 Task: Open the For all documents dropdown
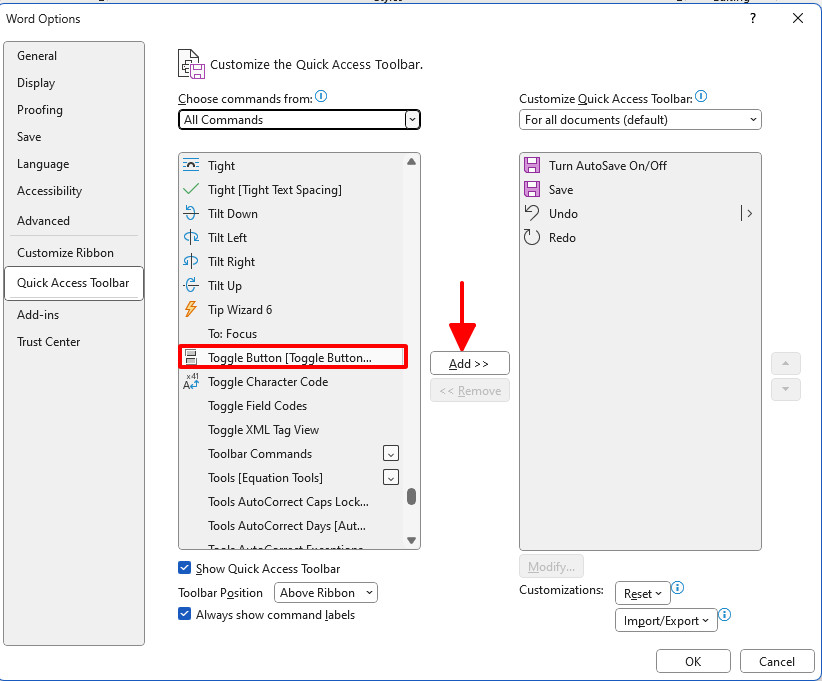[640, 120]
